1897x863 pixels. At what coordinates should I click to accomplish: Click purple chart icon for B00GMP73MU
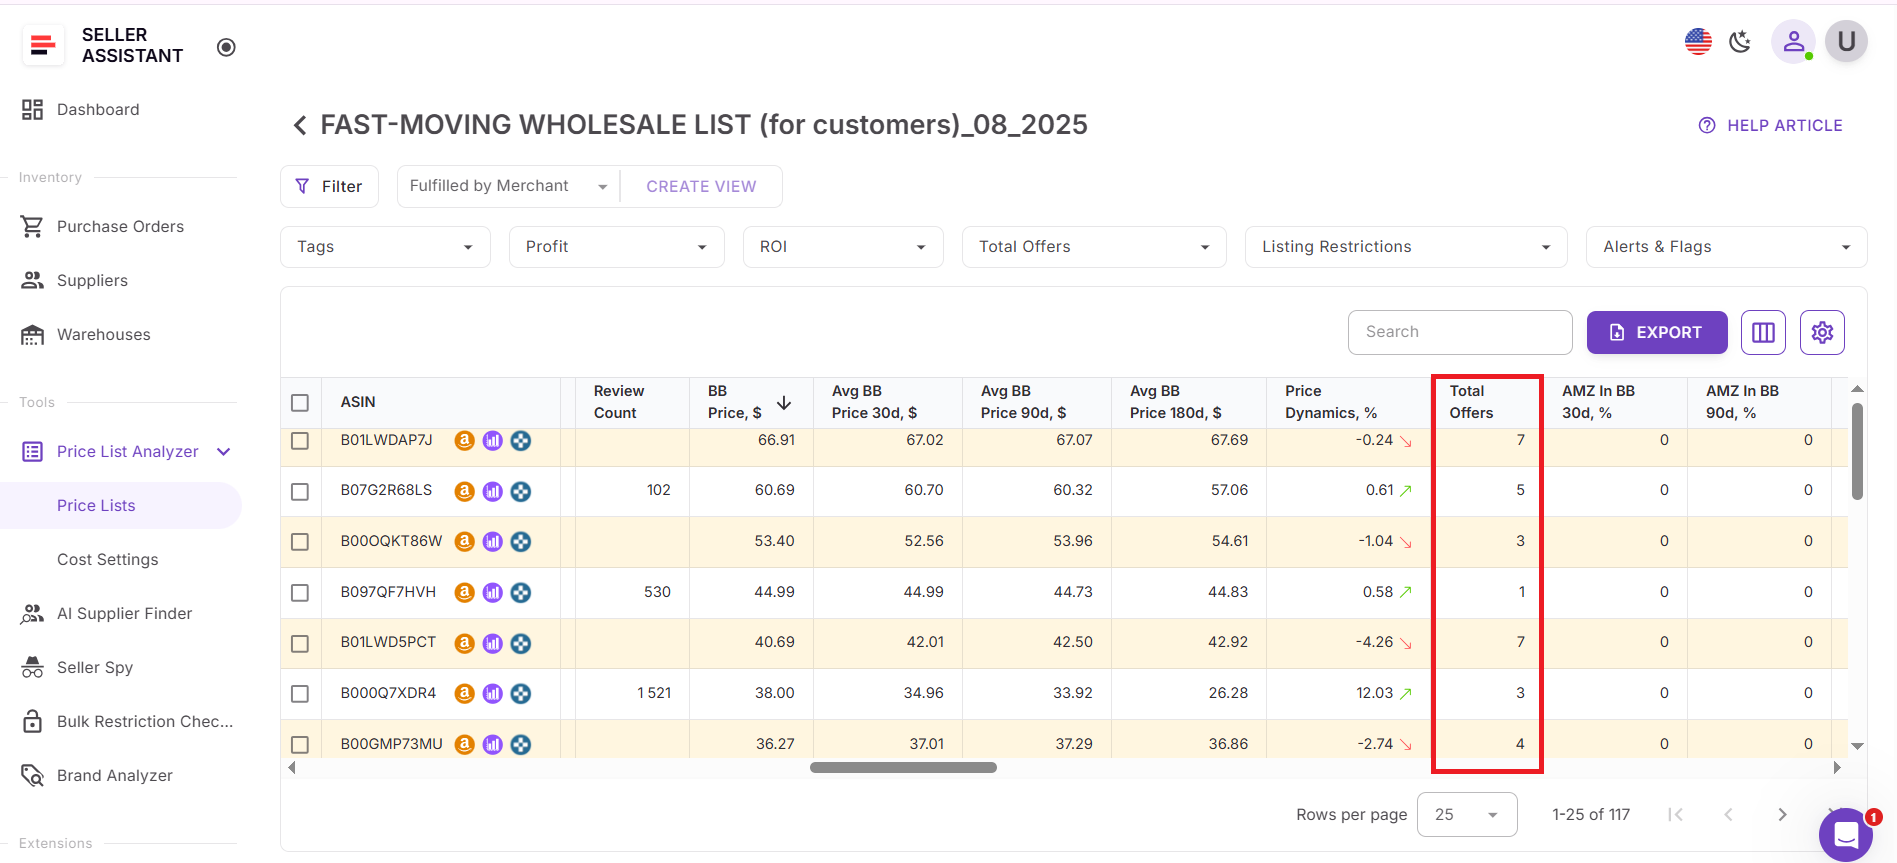492,744
